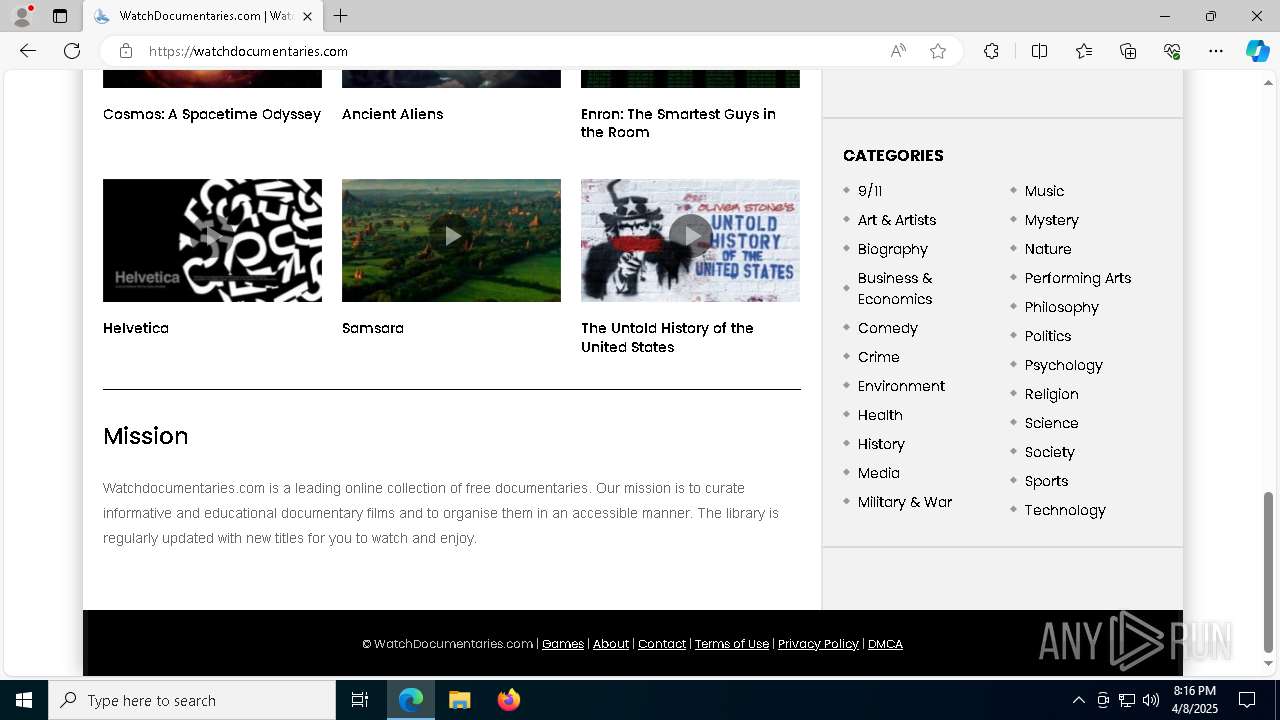Open Military & War category
1280x720 pixels.
click(905, 502)
